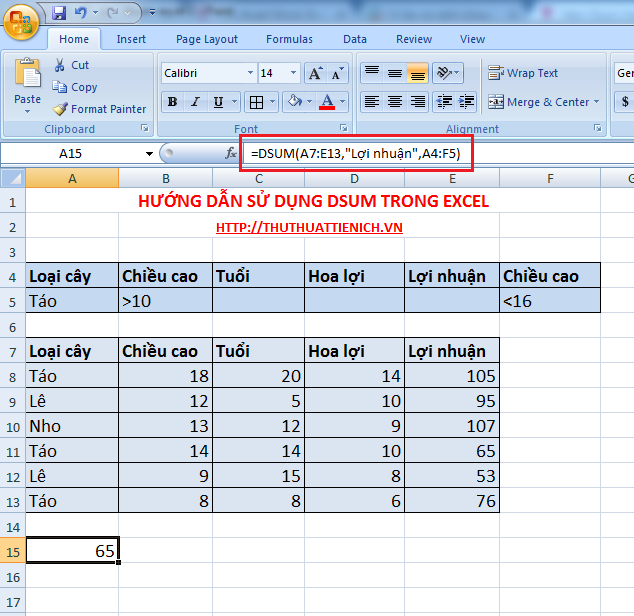Click the Office Button logo
The width and height of the screenshot is (634, 616).
coord(22,22)
